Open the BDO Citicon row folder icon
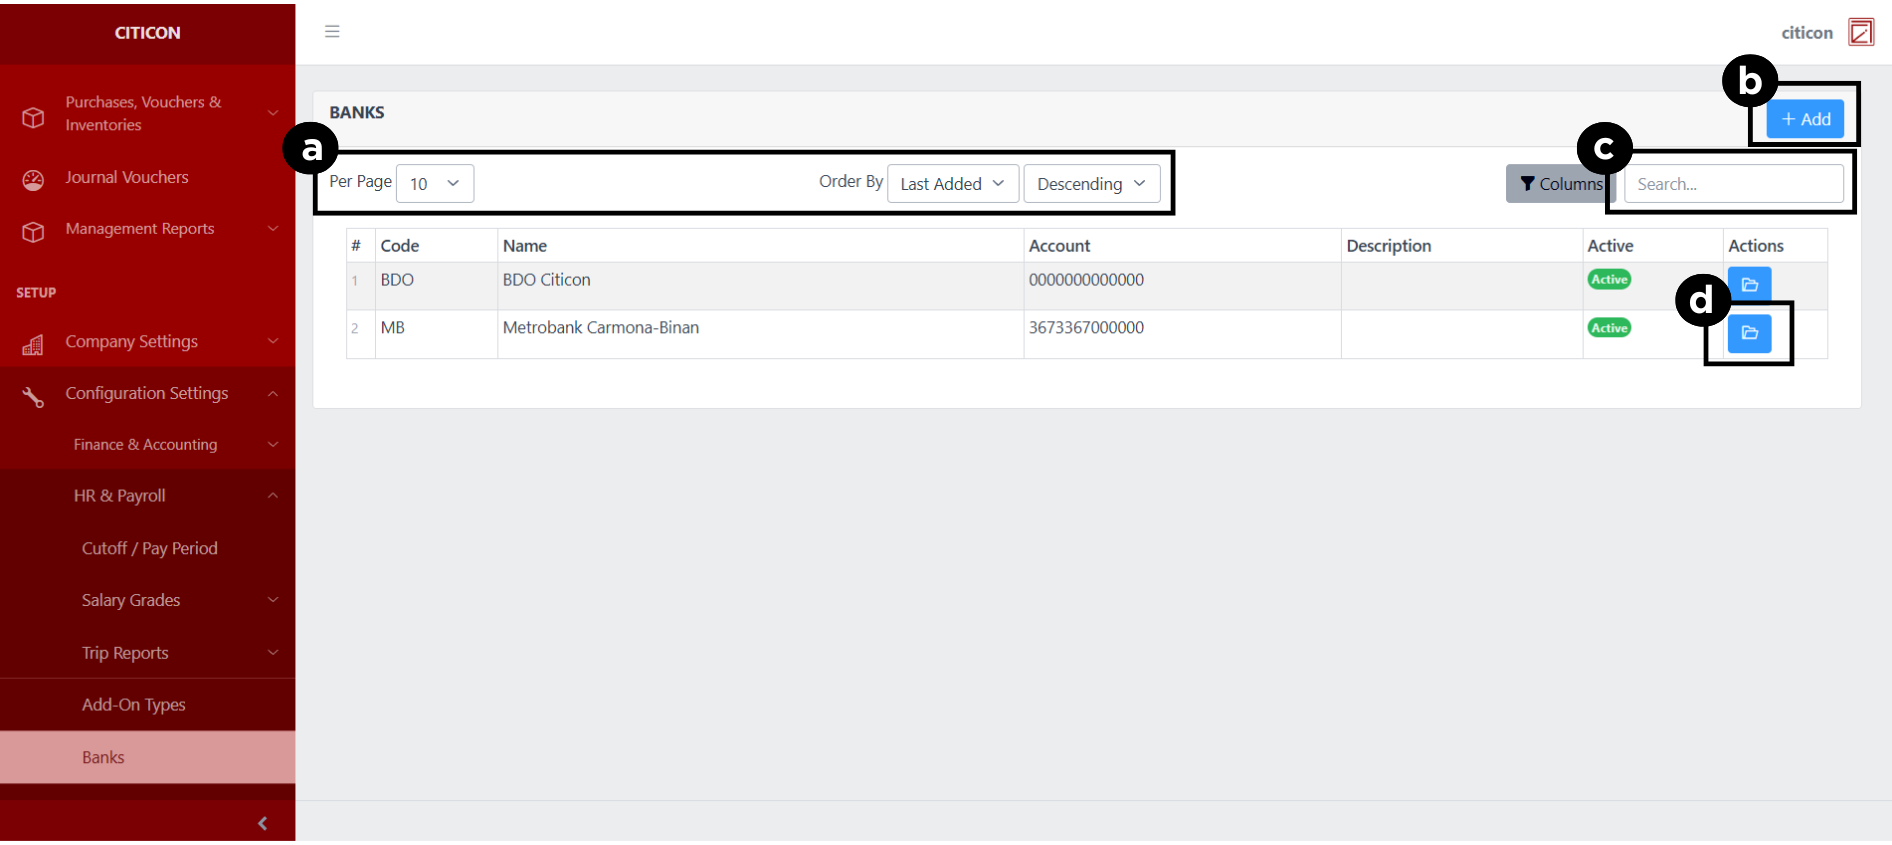The image size is (1892, 845). (x=1749, y=284)
